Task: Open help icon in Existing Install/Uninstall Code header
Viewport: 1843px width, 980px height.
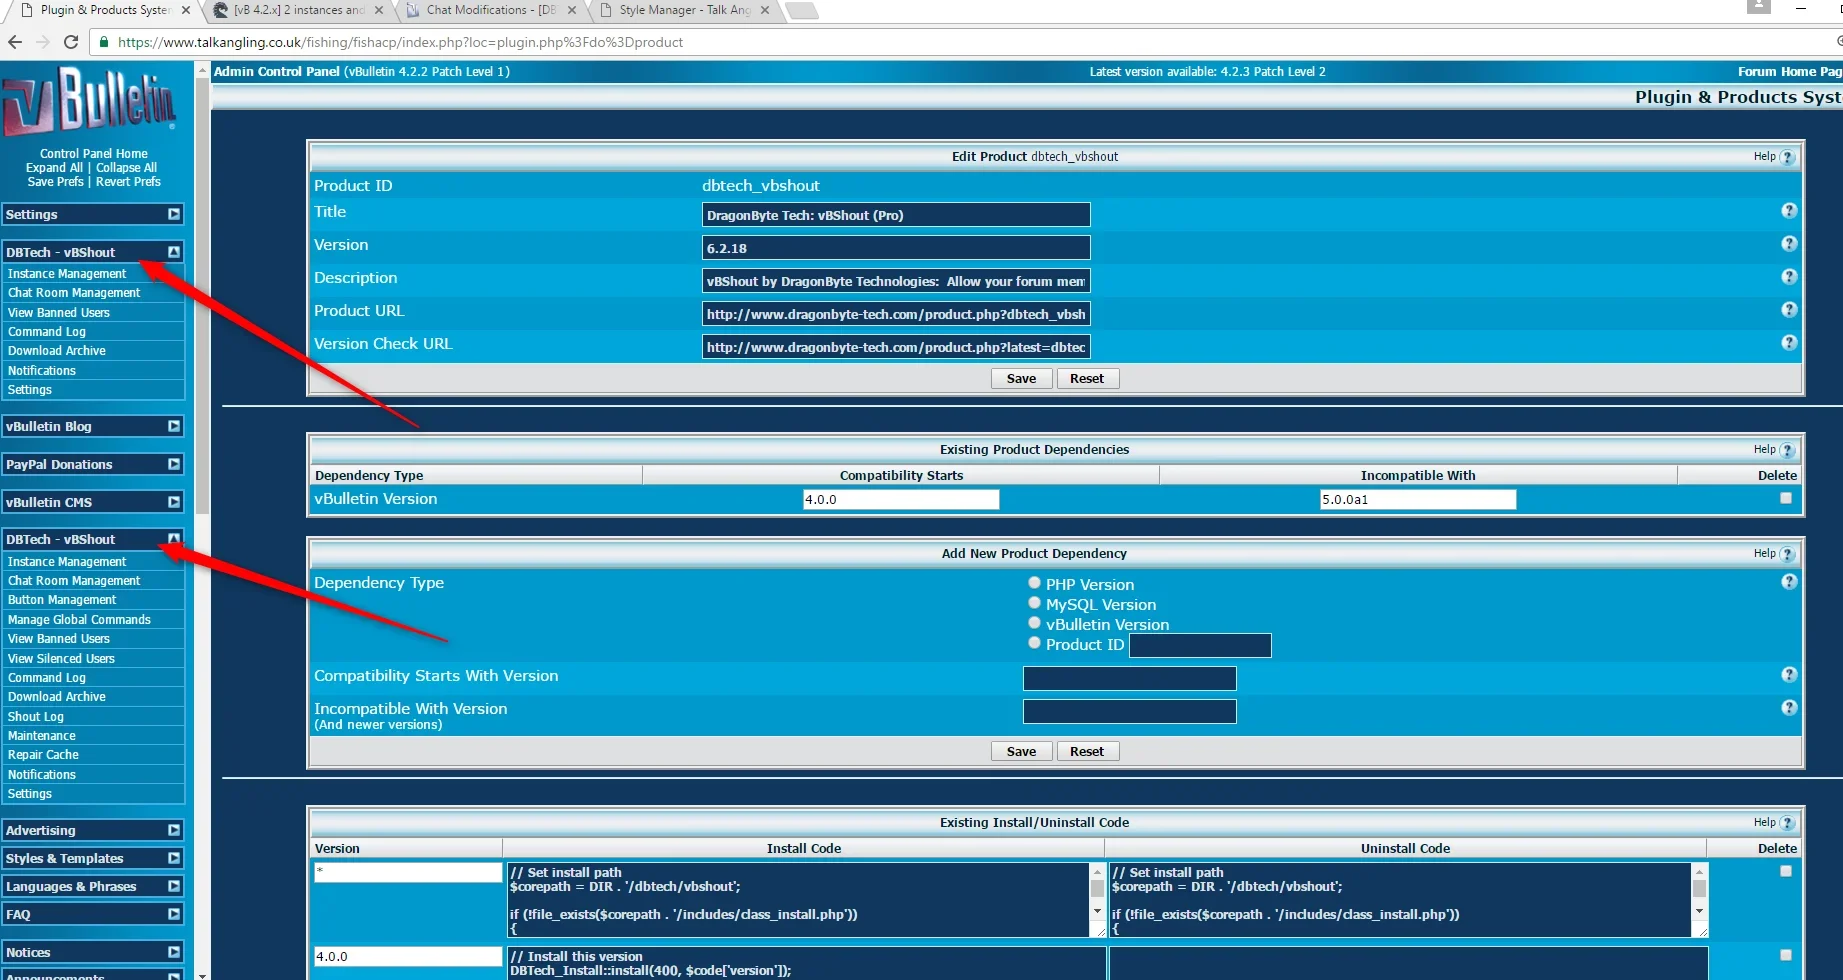Action: 1788,823
